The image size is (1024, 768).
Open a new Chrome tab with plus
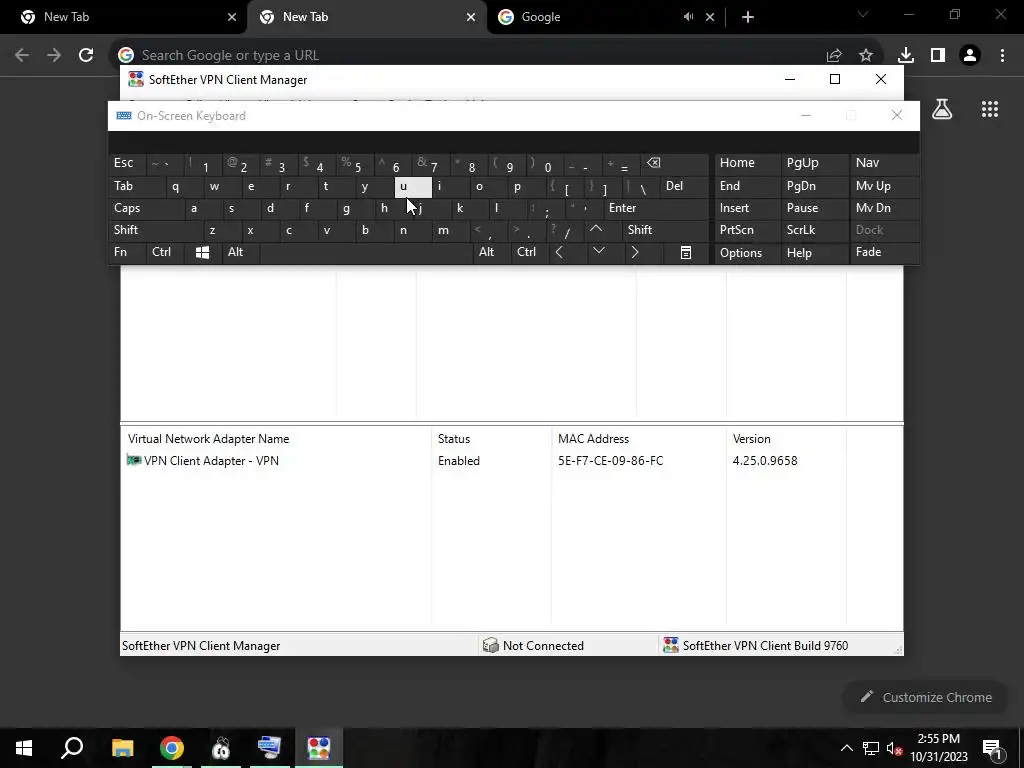(x=748, y=17)
